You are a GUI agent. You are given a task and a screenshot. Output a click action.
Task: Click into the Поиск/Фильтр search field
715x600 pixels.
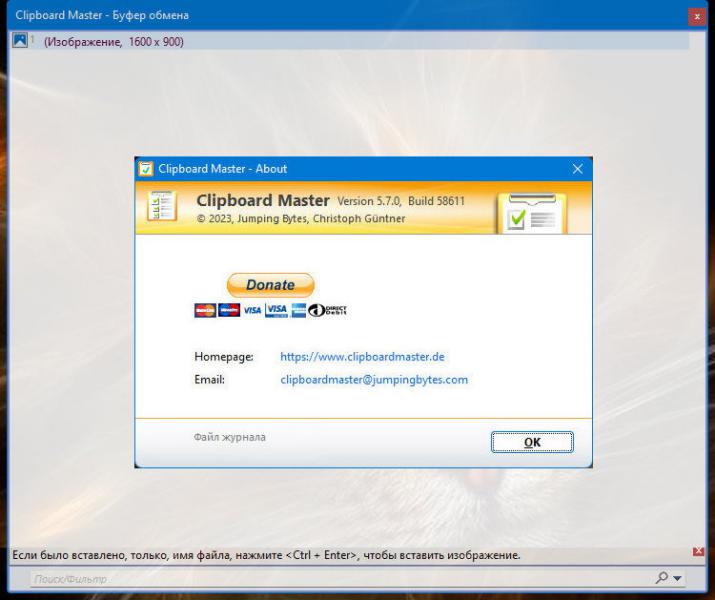coord(342,579)
